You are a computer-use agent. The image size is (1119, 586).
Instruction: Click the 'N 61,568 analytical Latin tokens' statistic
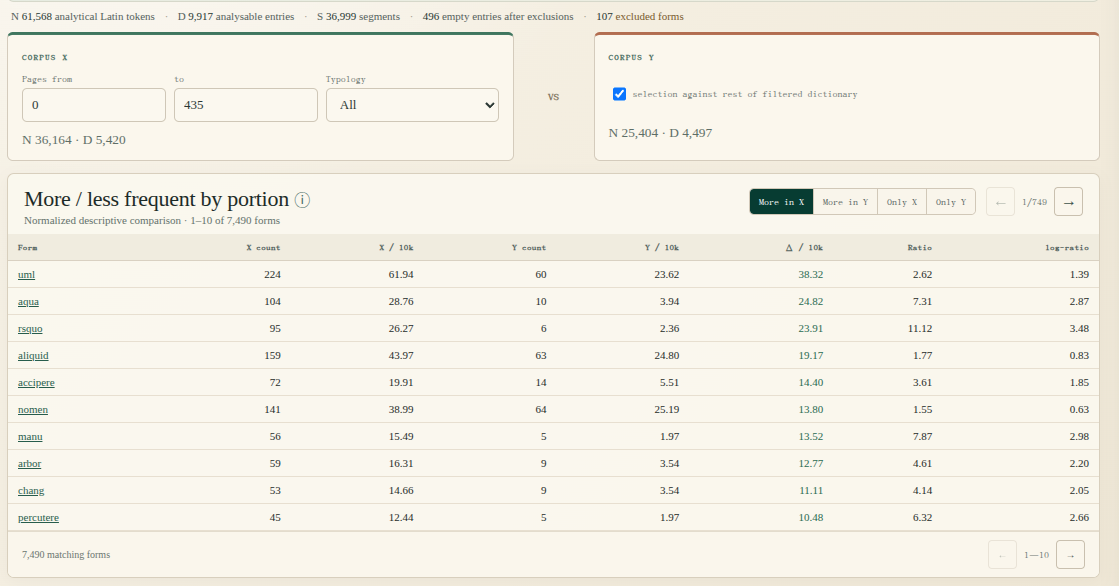83,16
